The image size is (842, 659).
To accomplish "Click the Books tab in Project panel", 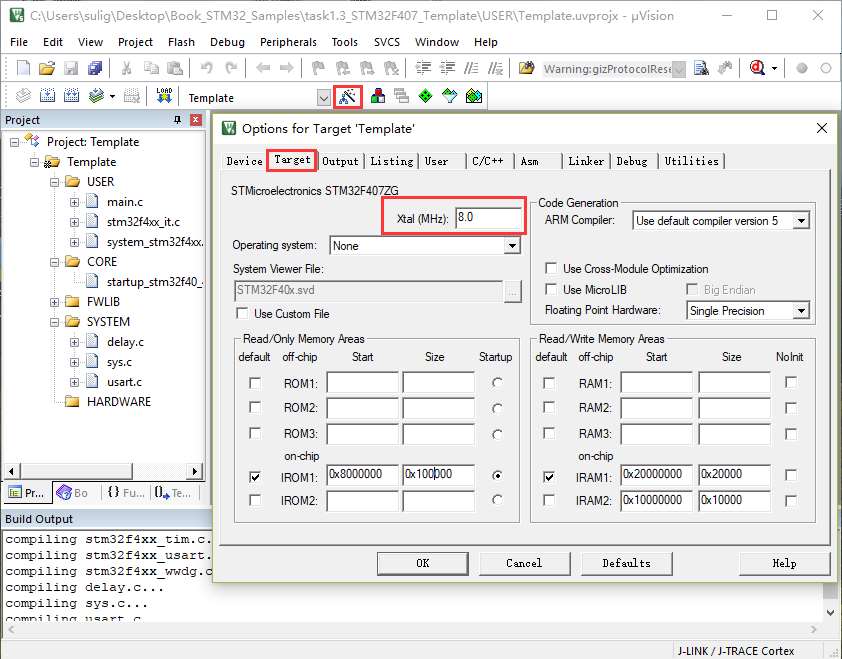I will click(72, 492).
